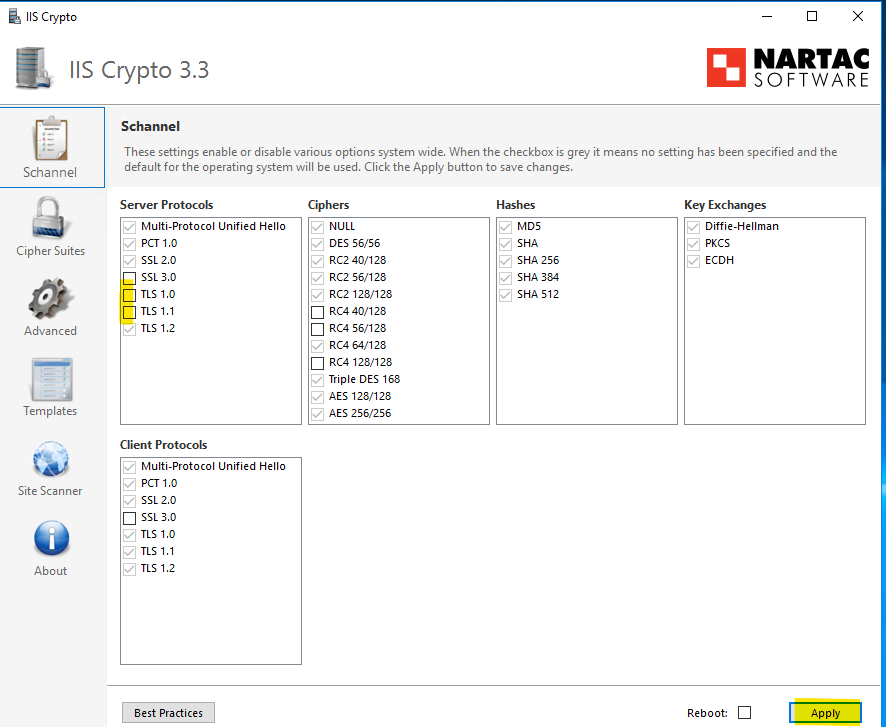Toggle server protocol TLS 1.1 checkbox
Image resolution: width=886 pixels, height=727 pixels.
(129, 312)
